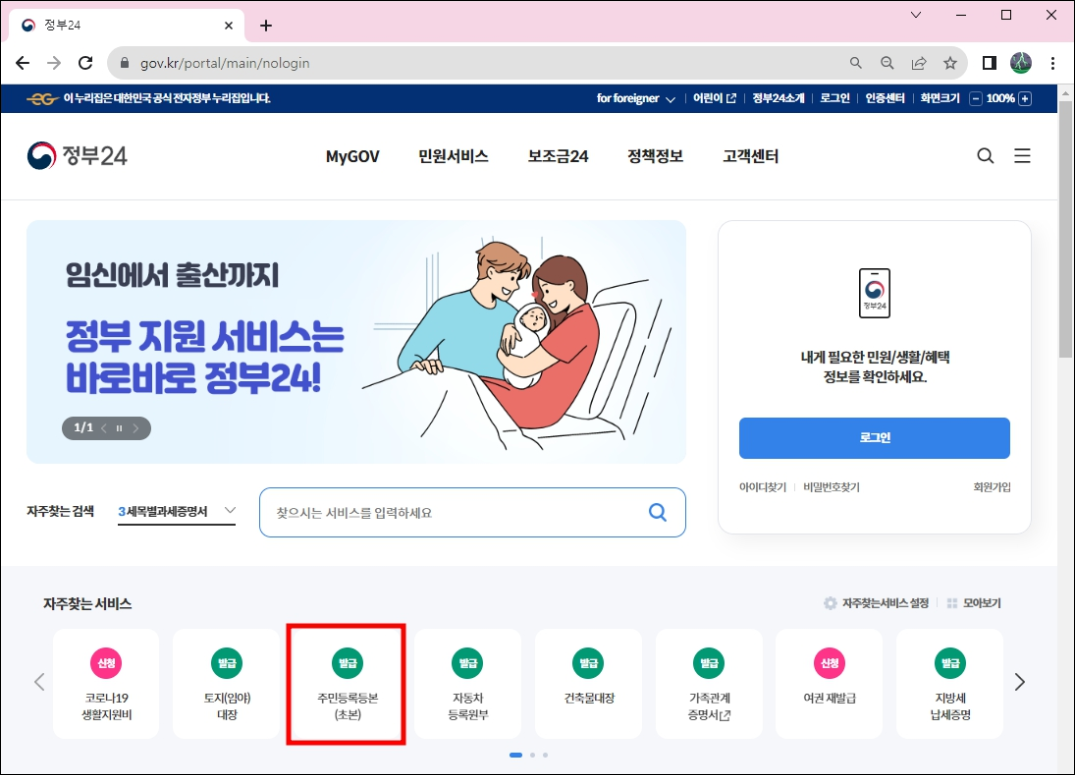
Task: Open 주민등록등본(초본) service
Action: point(347,684)
